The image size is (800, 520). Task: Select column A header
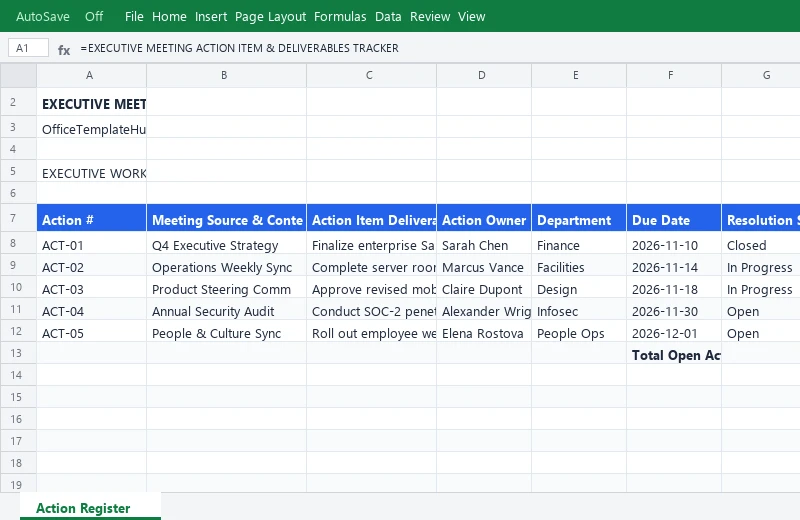(91, 76)
